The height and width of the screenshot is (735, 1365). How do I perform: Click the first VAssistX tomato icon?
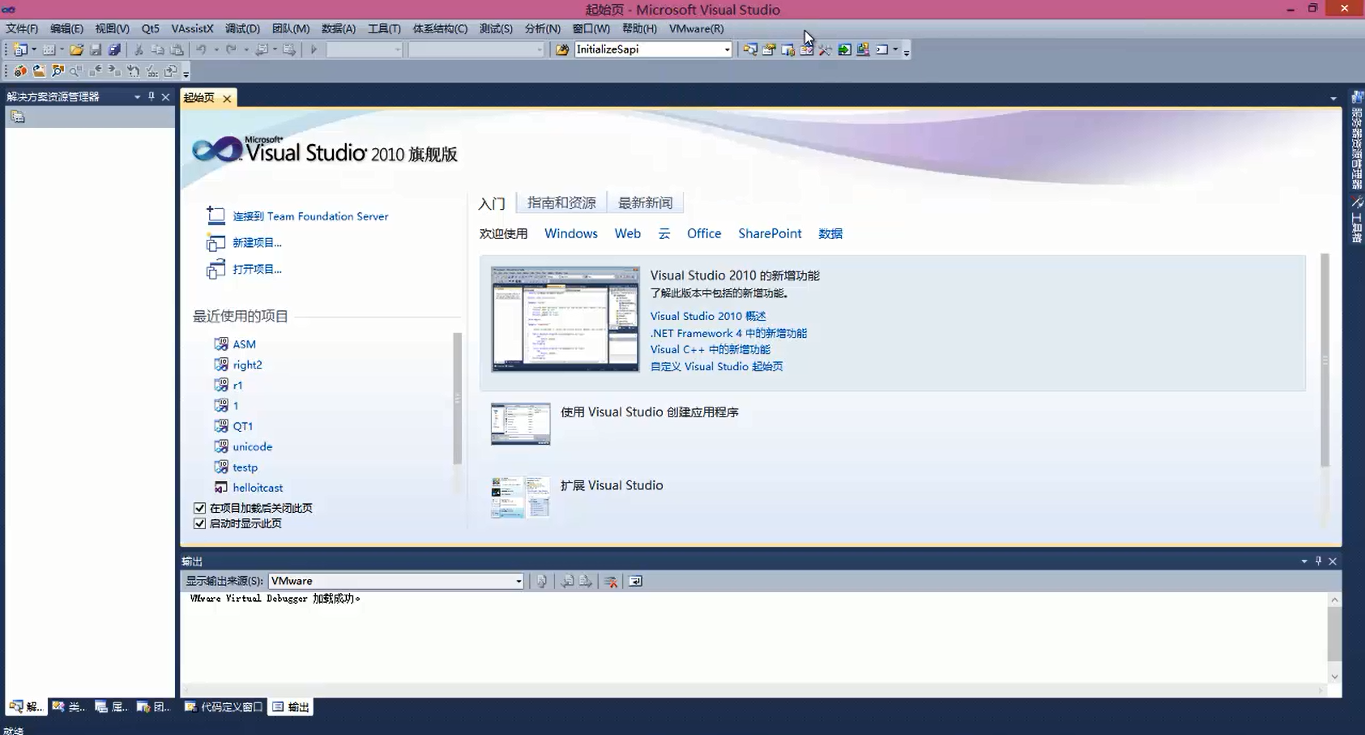pyautogui.click(x=20, y=71)
